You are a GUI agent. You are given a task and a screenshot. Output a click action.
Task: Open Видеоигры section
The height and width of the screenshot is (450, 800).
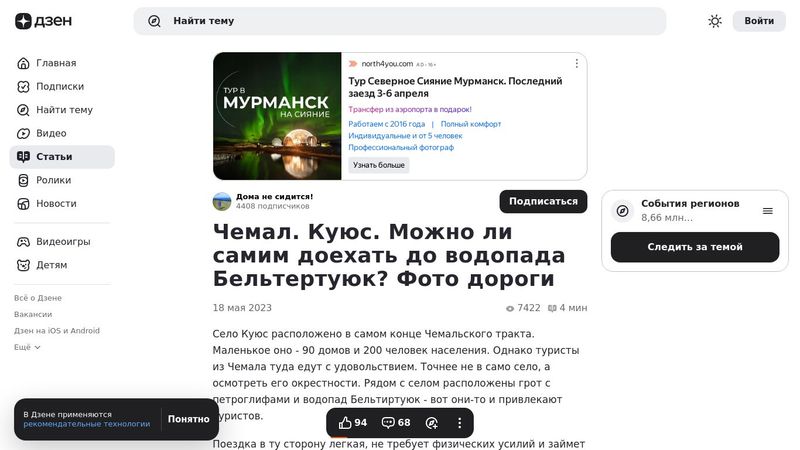click(63, 241)
